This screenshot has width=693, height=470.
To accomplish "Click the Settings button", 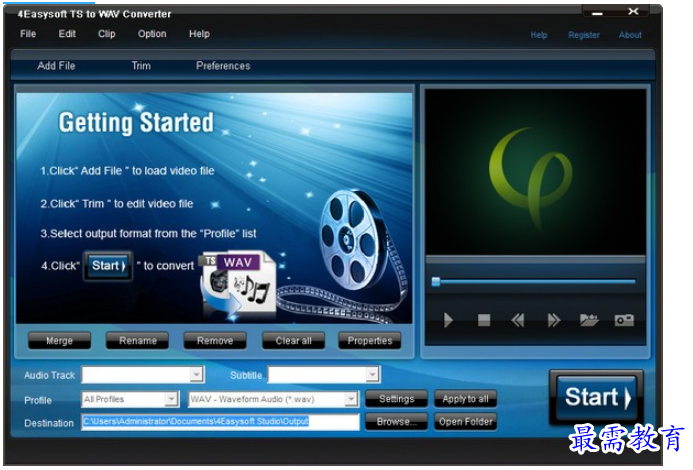I will 396,399.
